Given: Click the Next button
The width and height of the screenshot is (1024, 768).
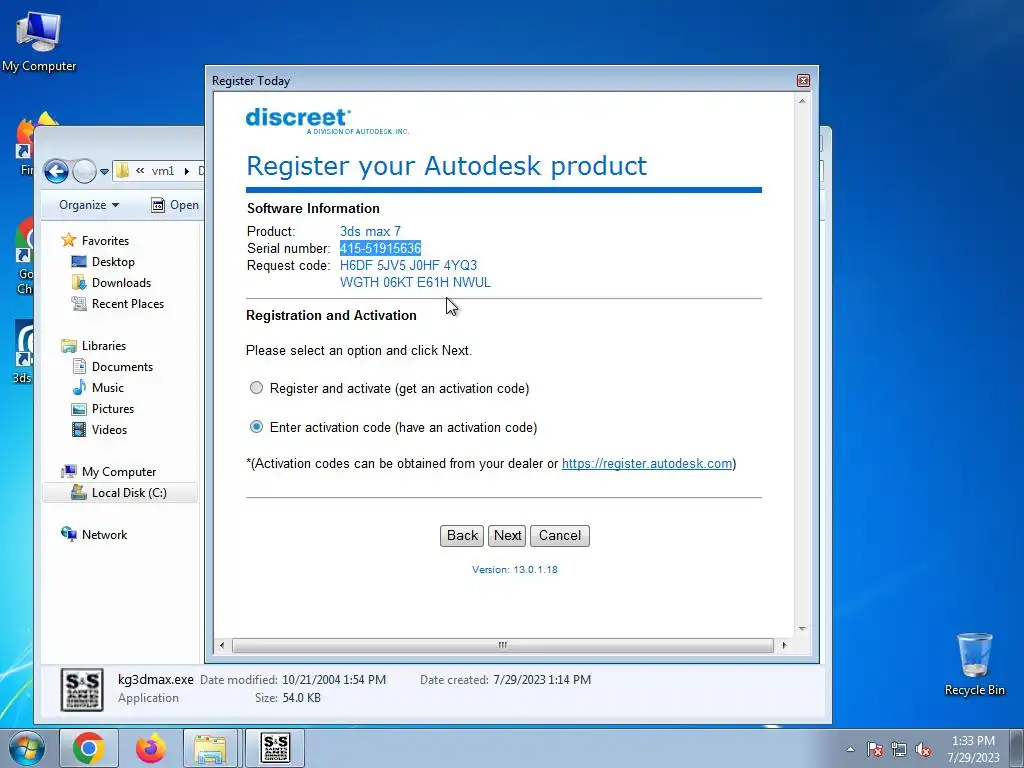Looking at the screenshot, I should [507, 536].
